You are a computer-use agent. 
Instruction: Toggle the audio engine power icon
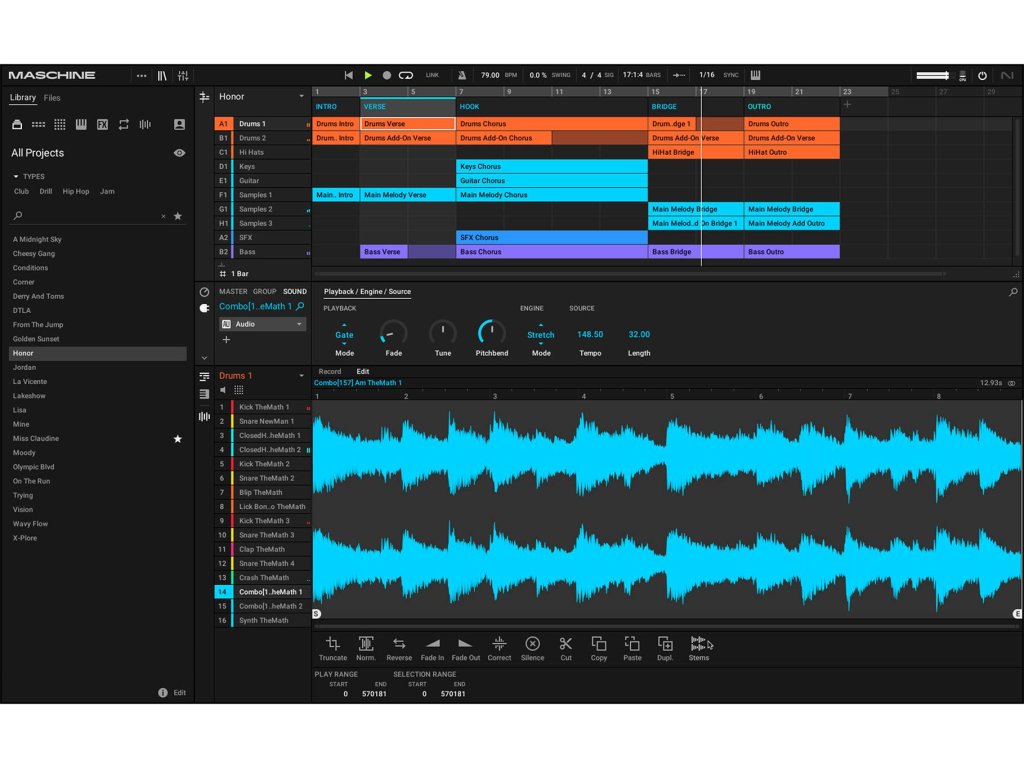(x=982, y=75)
